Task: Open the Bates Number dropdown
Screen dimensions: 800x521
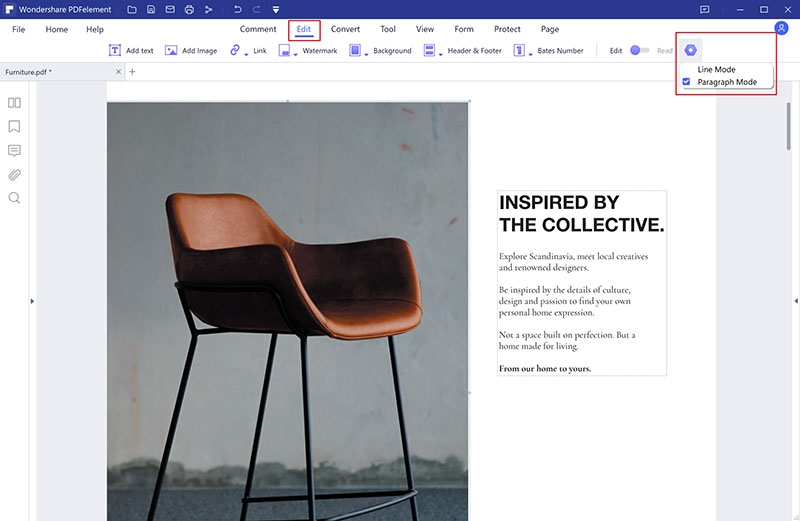Action: (x=531, y=54)
